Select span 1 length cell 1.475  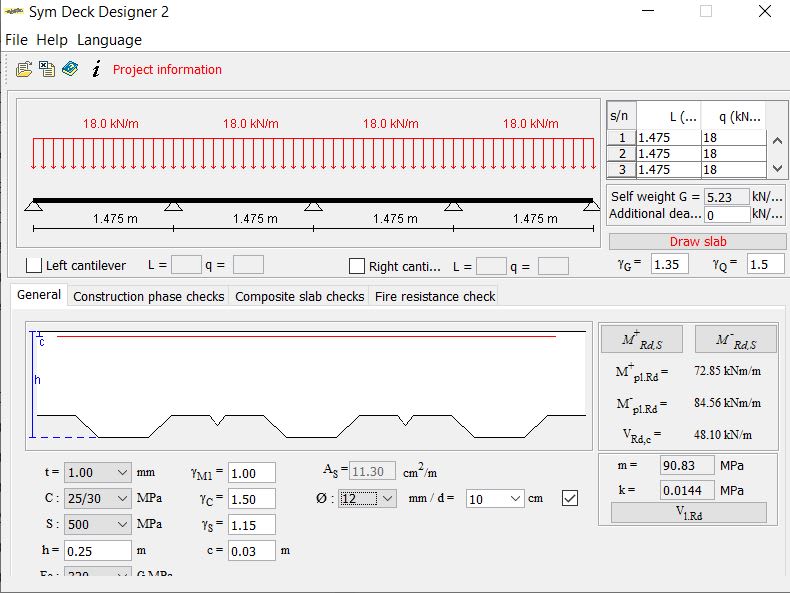(669, 138)
